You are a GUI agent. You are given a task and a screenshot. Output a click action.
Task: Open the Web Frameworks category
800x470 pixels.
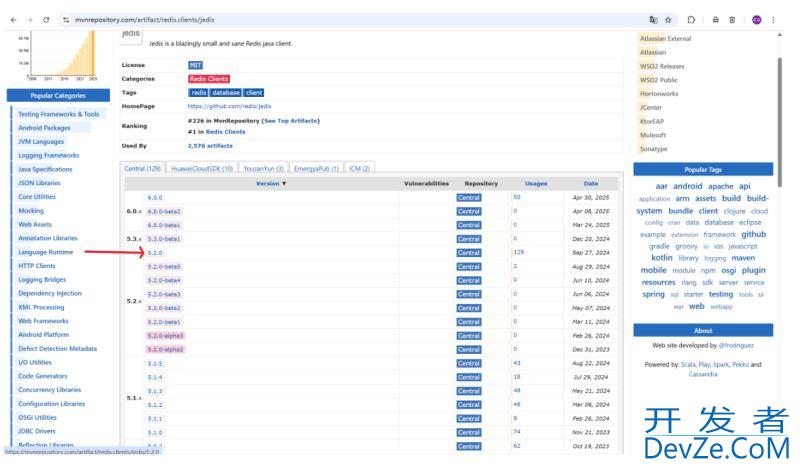[x=43, y=321]
